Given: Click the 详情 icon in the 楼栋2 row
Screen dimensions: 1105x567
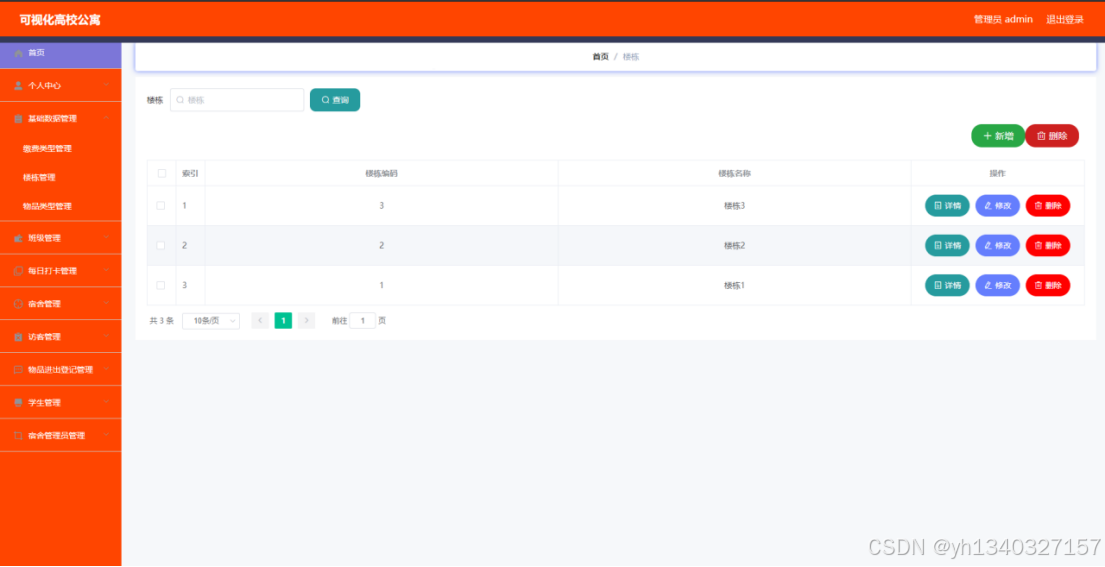Looking at the screenshot, I should point(938,245).
